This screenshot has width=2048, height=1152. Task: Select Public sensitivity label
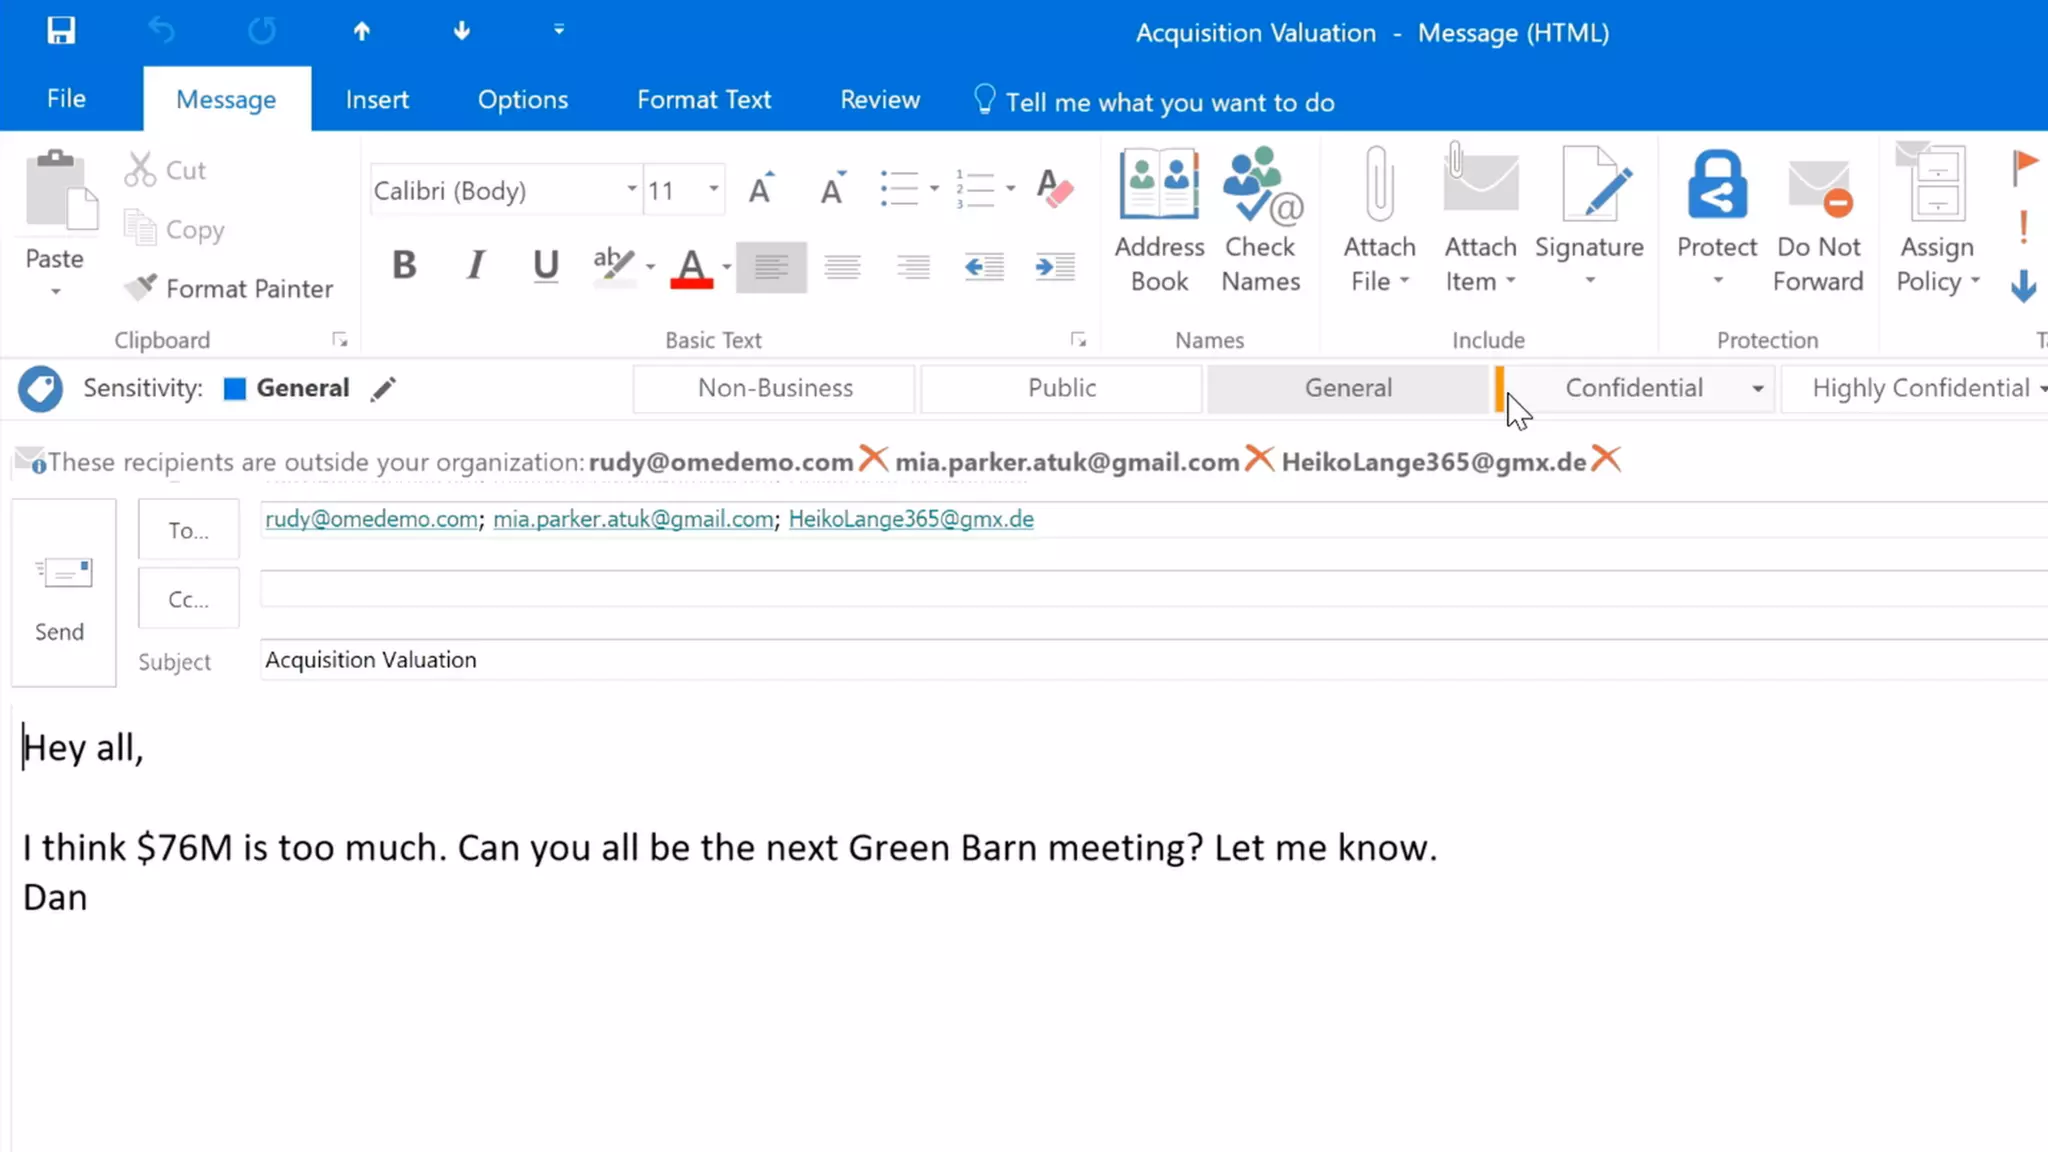1062,388
